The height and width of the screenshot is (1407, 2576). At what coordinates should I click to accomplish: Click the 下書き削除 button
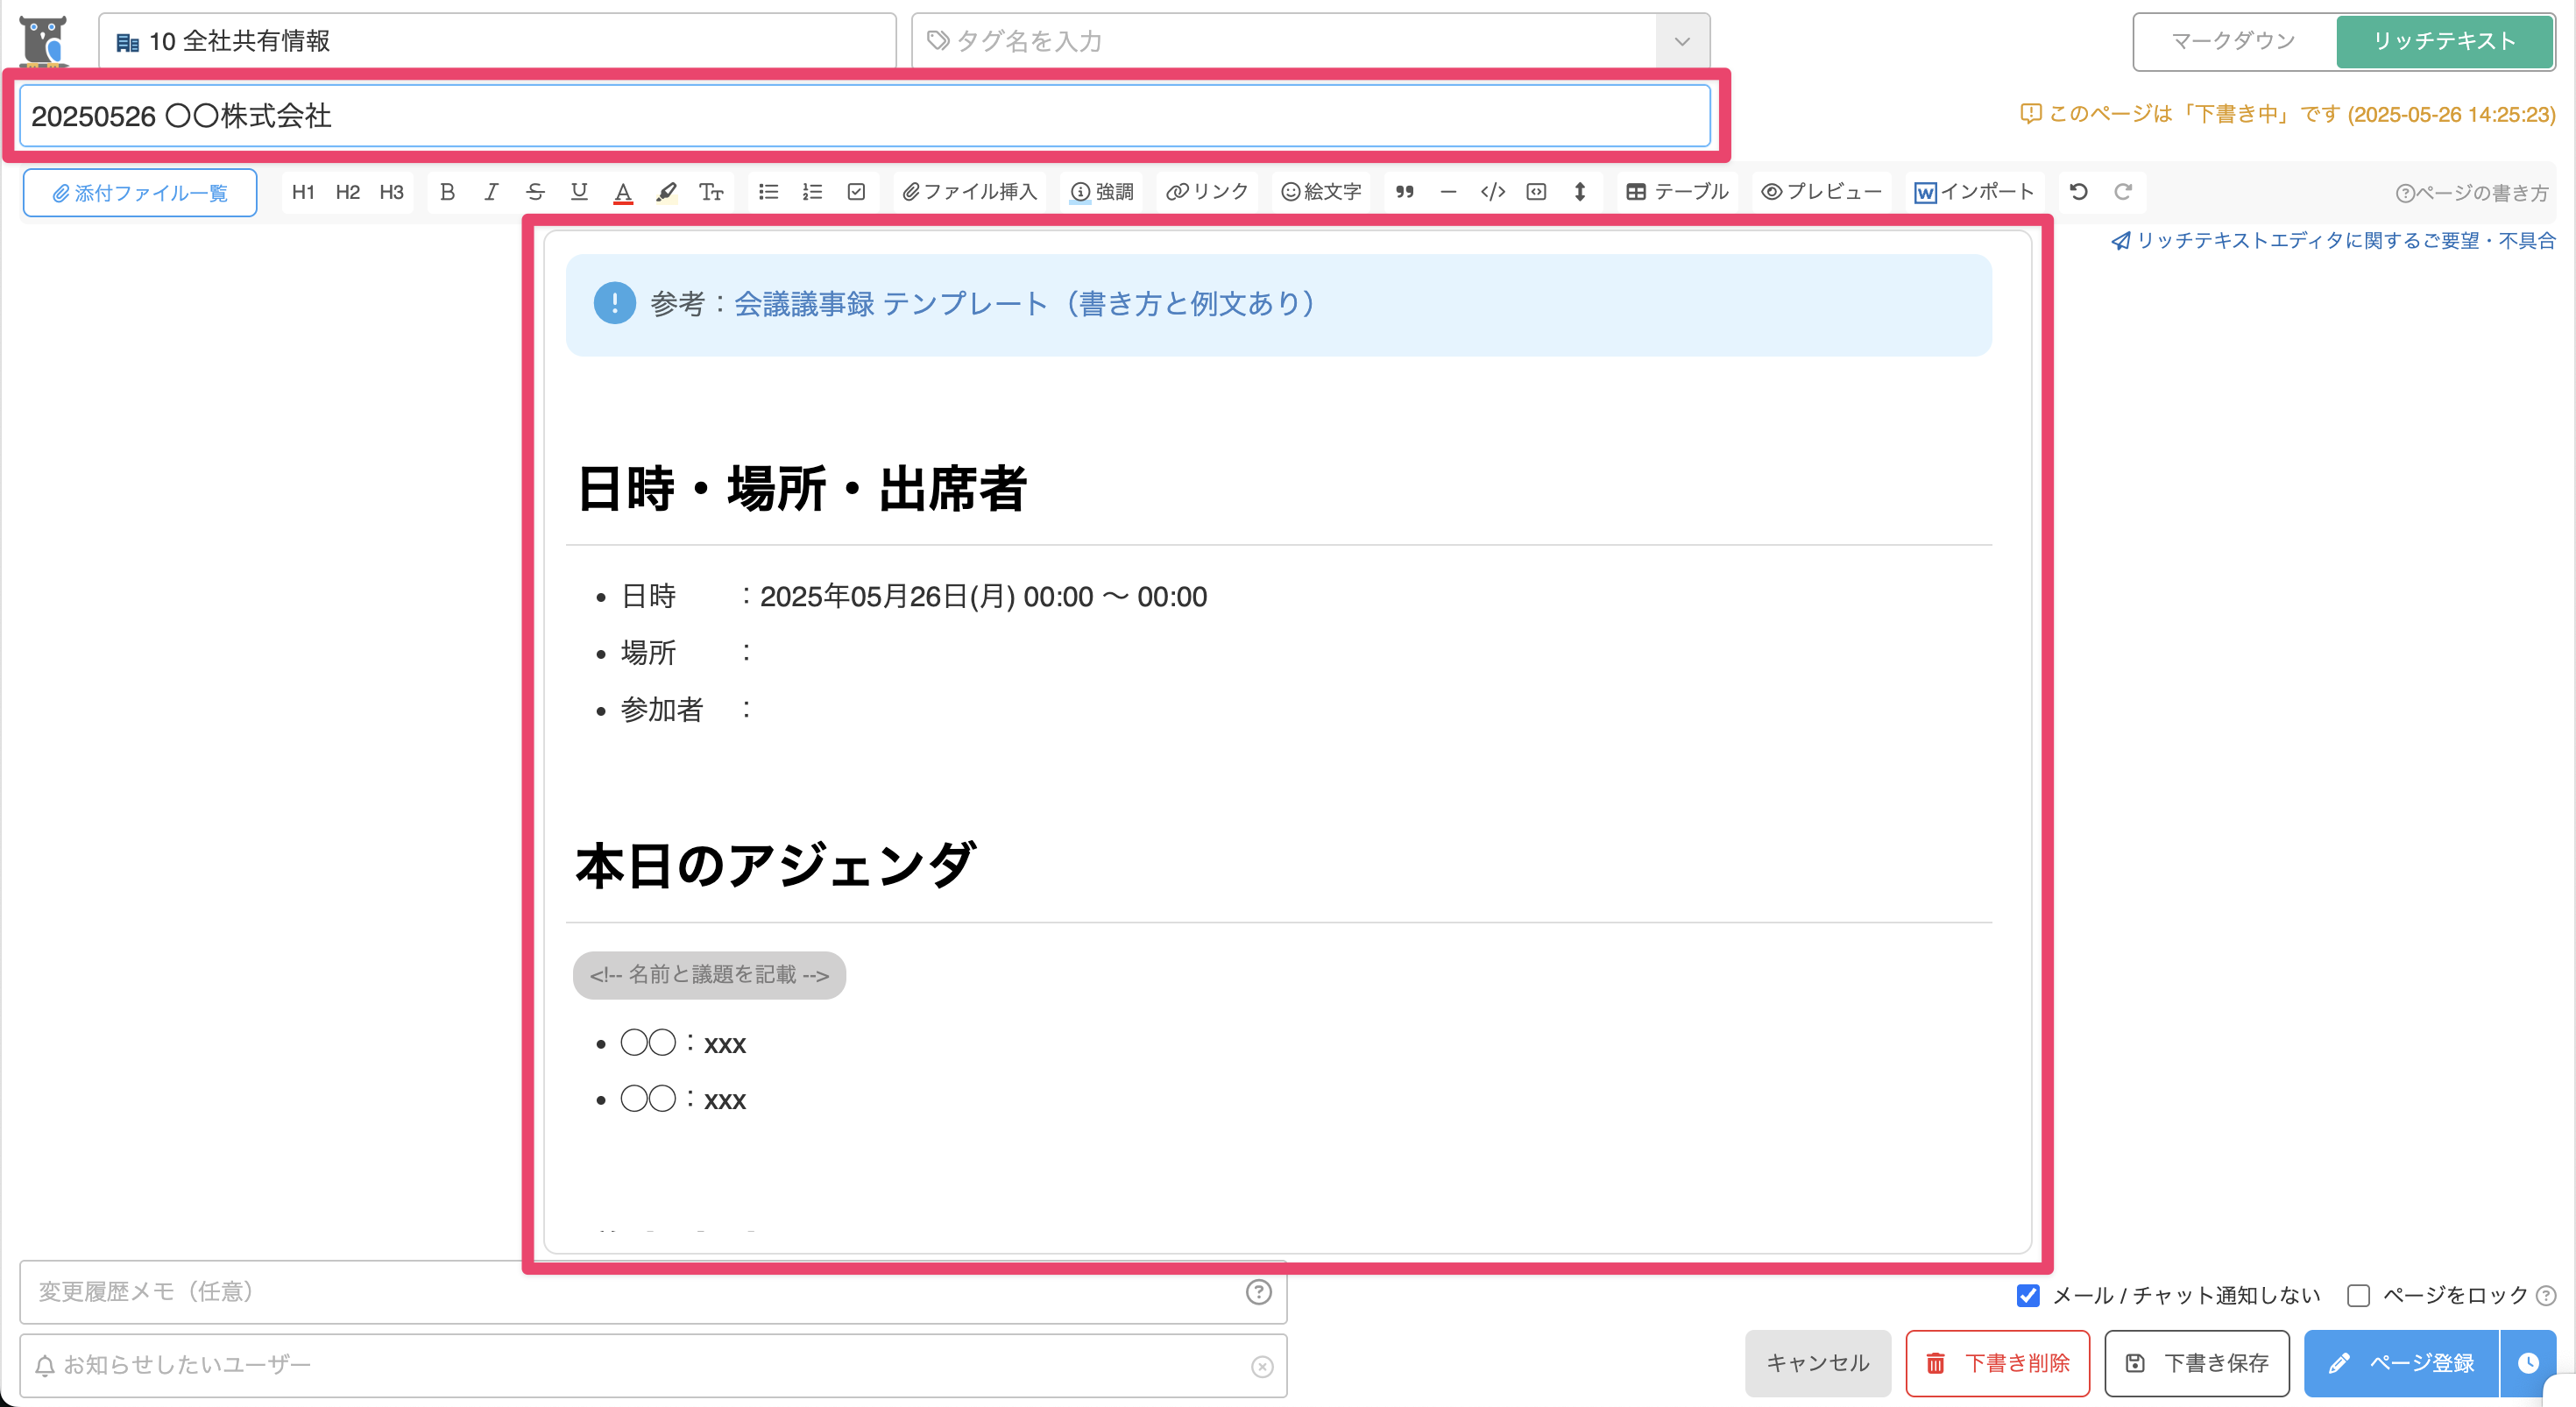point(1997,1363)
